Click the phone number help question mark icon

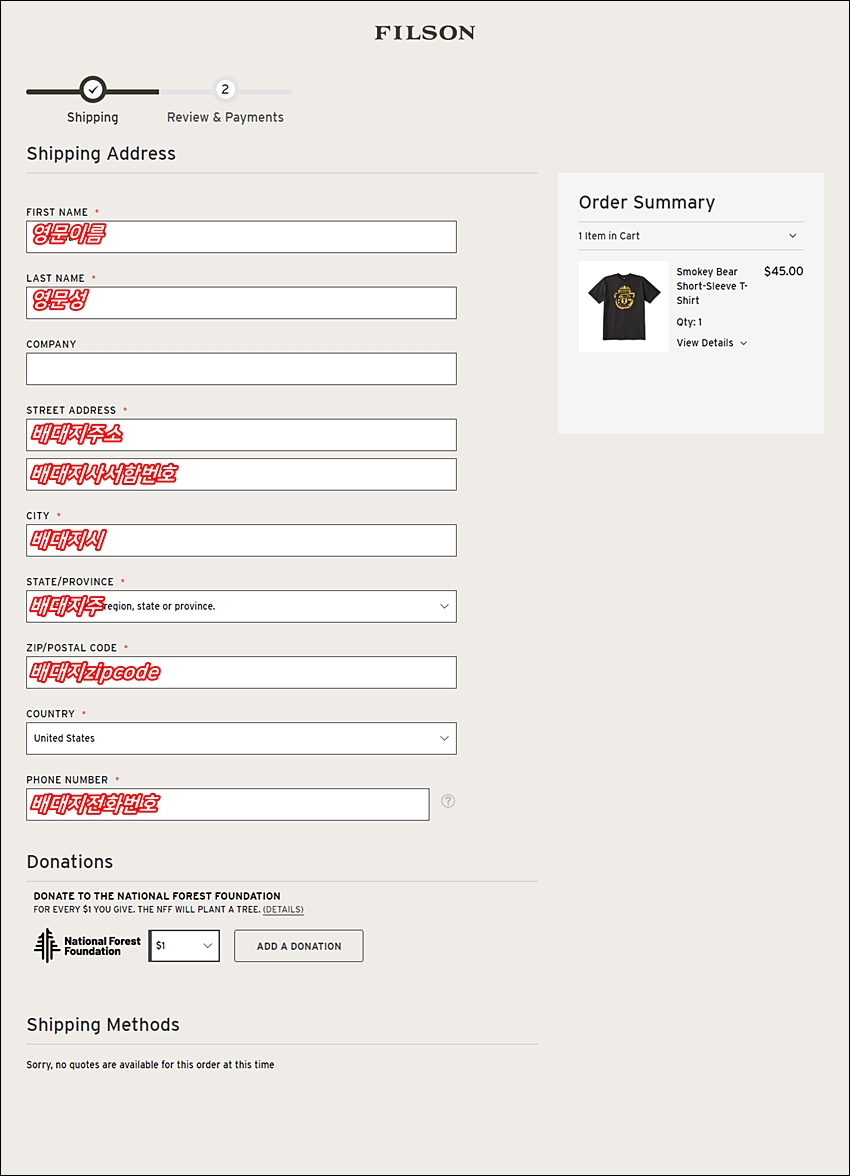[448, 801]
